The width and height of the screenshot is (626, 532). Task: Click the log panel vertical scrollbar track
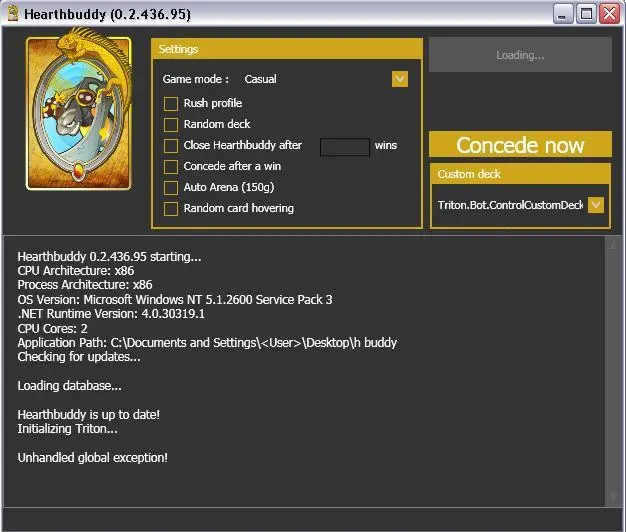pyautogui.click(x=612, y=370)
